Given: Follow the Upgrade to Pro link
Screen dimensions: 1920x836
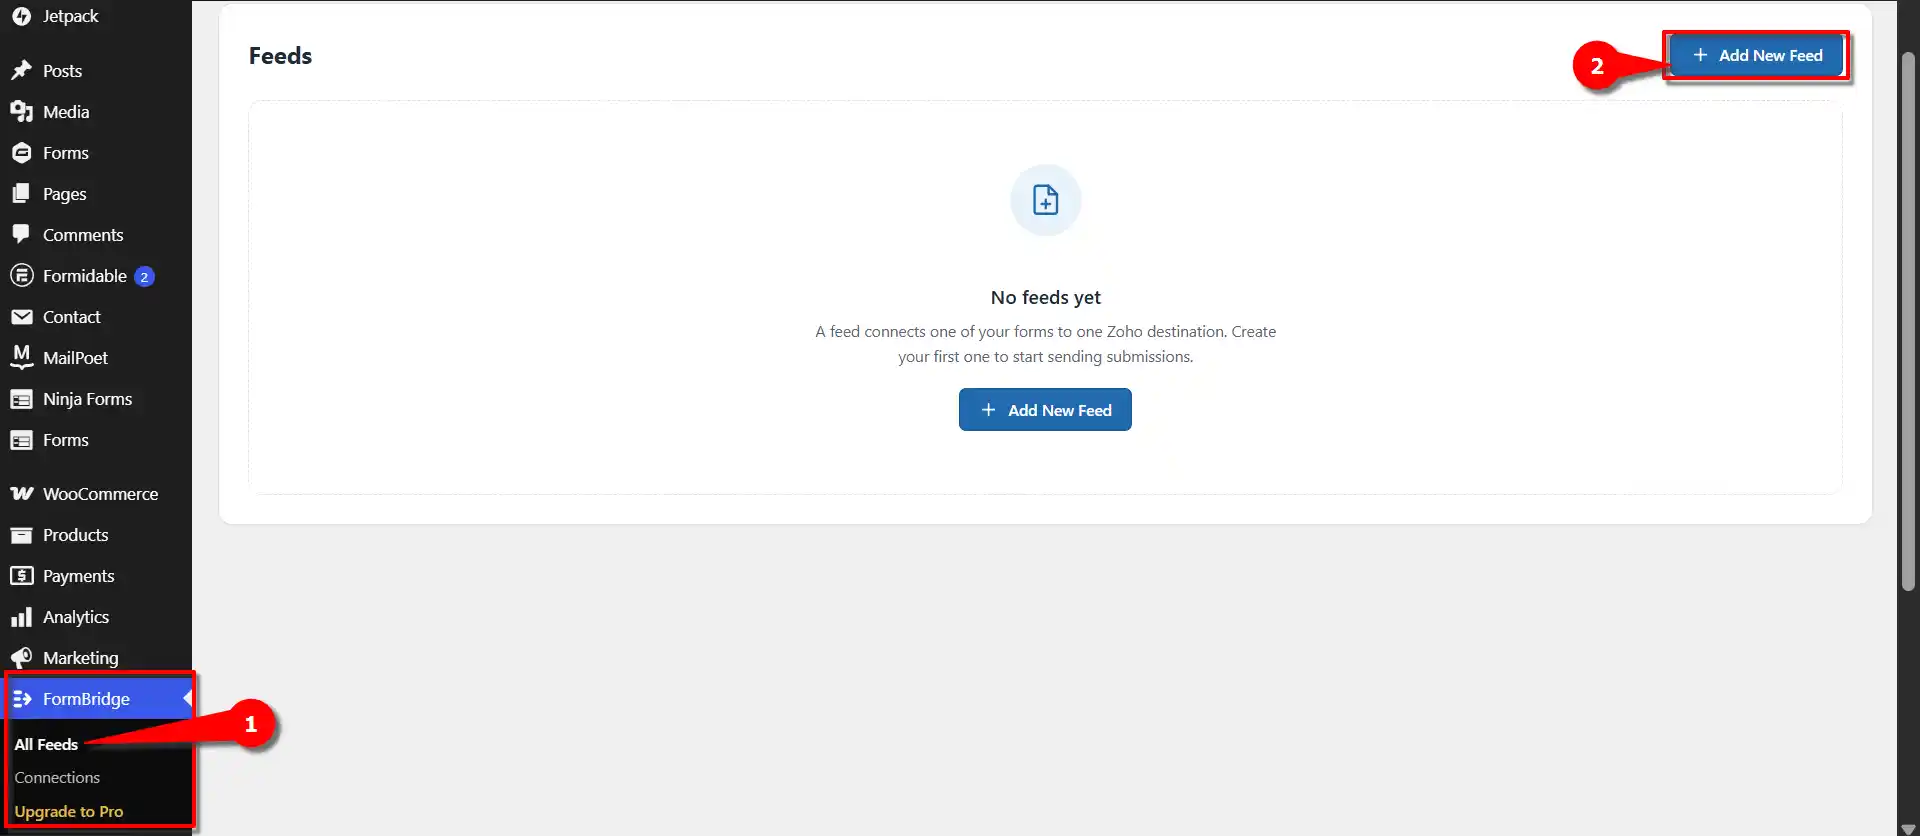Looking at the screenshot, I should 69,812.
